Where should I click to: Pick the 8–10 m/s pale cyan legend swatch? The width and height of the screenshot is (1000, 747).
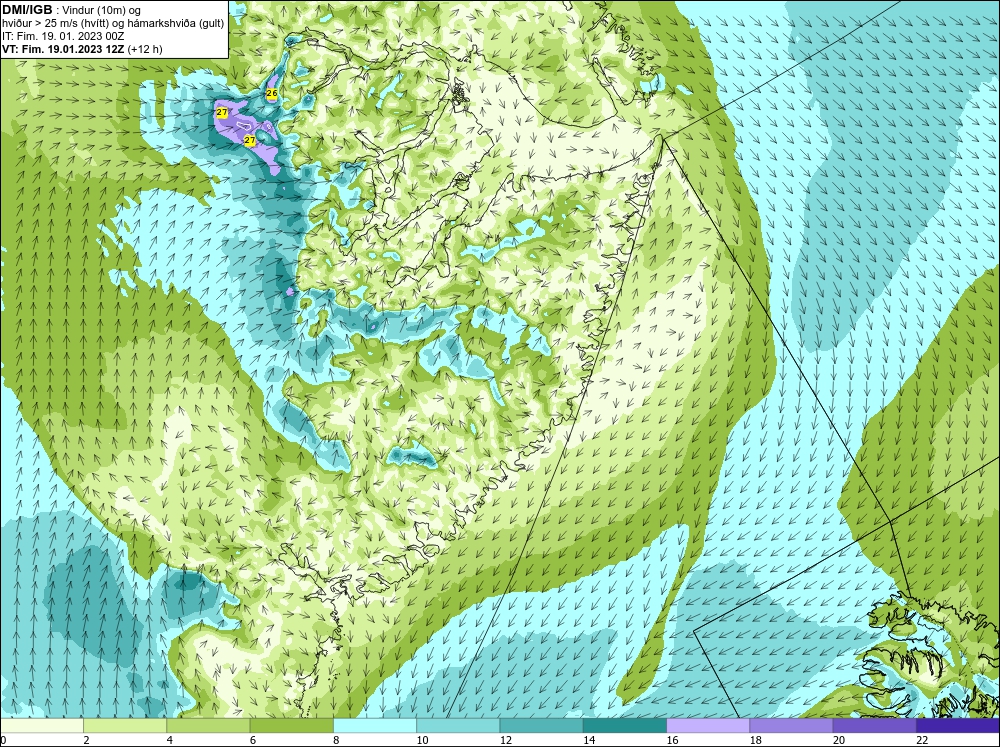pos(375,726)
